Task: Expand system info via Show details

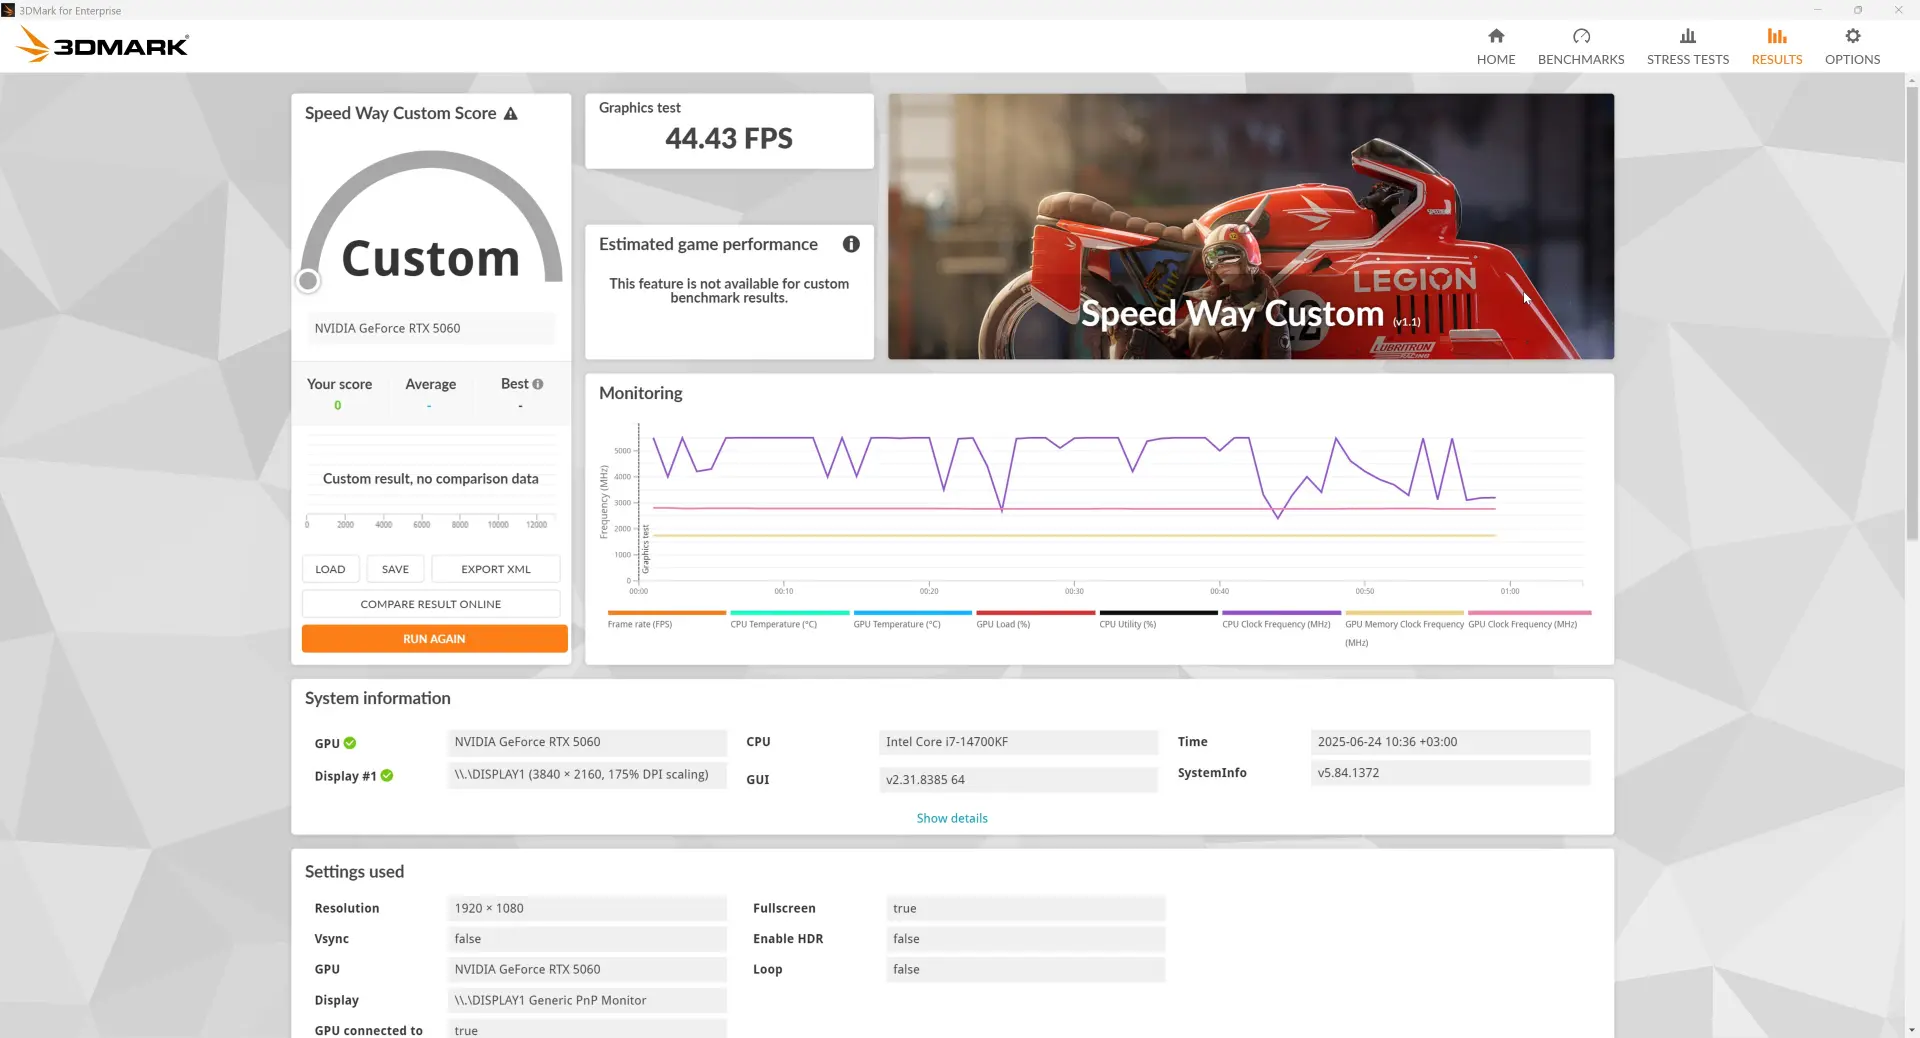Action: click(x=951, y=818)
